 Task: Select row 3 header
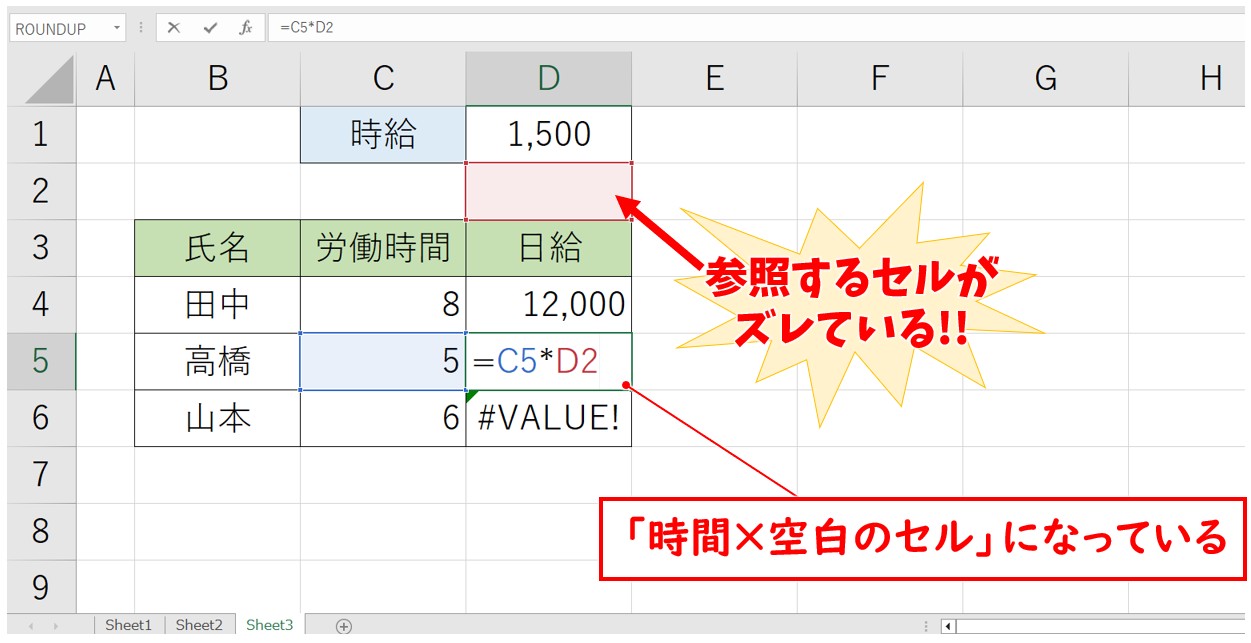pos(41,248)
